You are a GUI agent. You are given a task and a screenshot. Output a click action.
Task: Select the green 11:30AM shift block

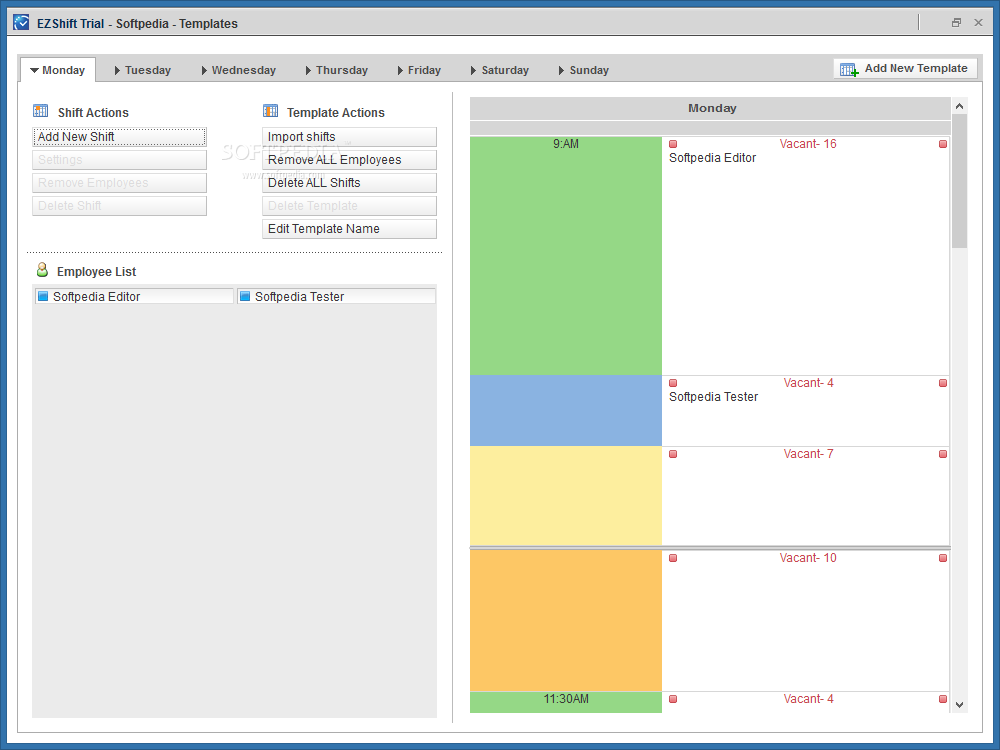(x=566, y=702)
